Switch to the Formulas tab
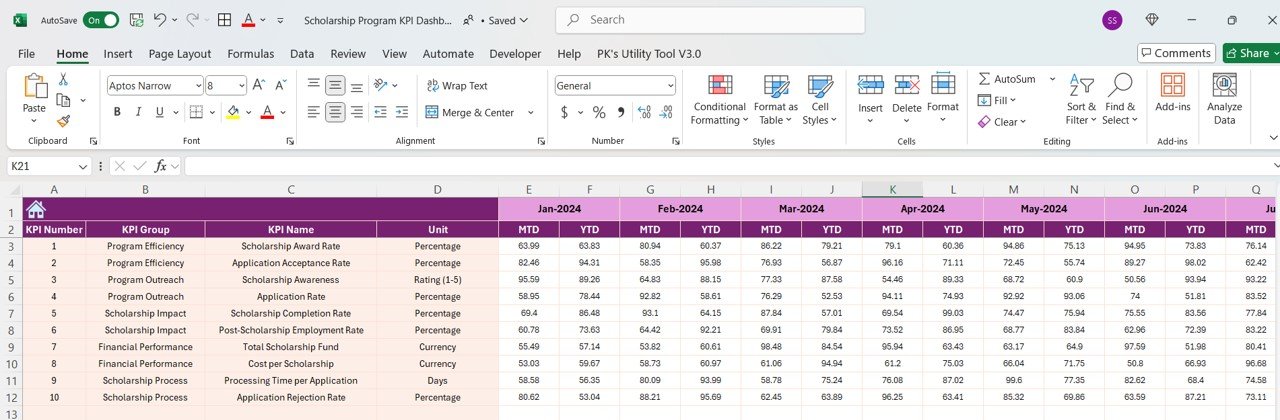1280x420 pixels. click(250, 54)
